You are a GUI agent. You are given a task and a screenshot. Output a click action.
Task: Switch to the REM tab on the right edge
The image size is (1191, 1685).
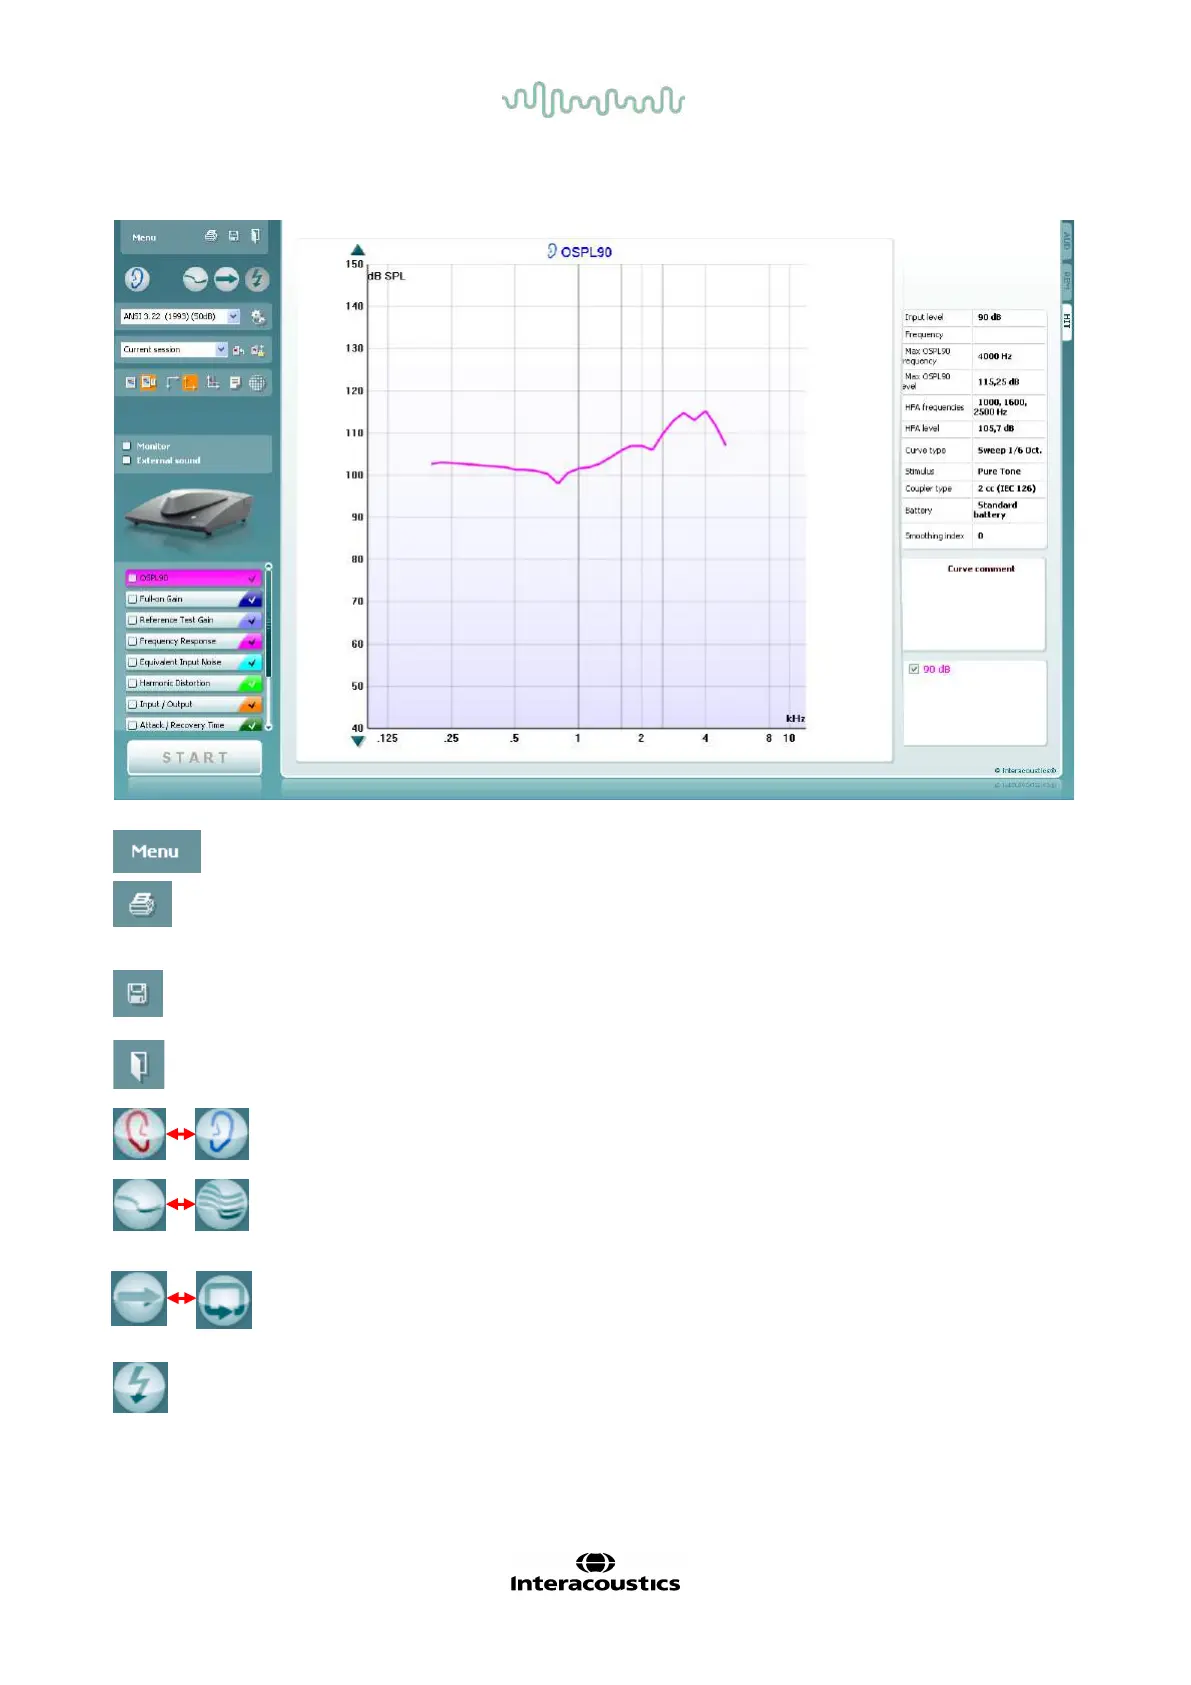click(1067, 282)
